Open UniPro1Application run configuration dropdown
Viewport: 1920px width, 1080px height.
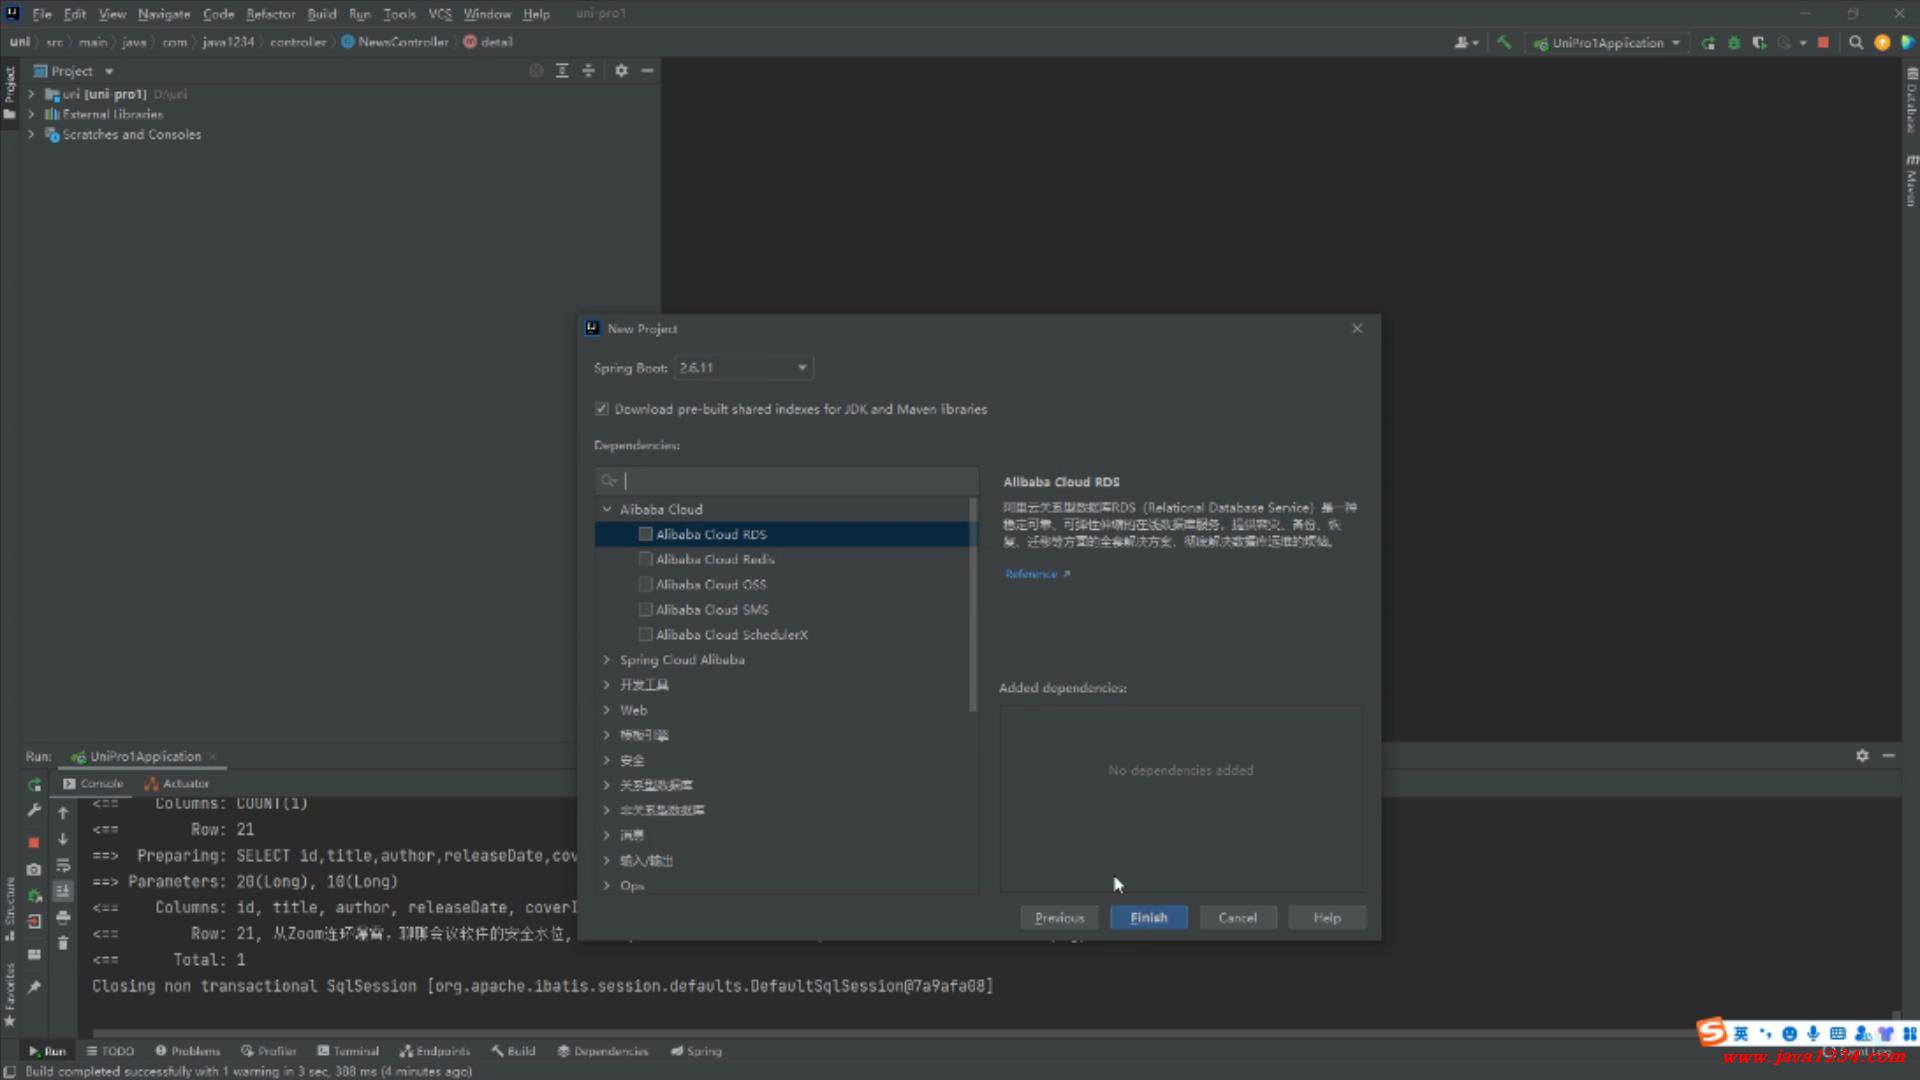pyautogui.click(x=1607, y=42)
